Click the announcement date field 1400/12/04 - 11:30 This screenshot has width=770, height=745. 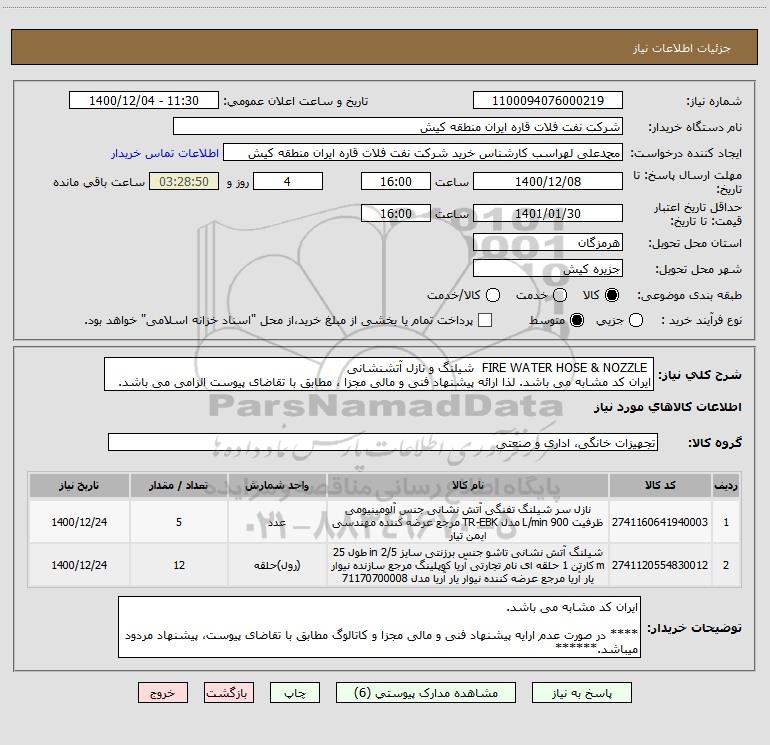click(144, 101)
